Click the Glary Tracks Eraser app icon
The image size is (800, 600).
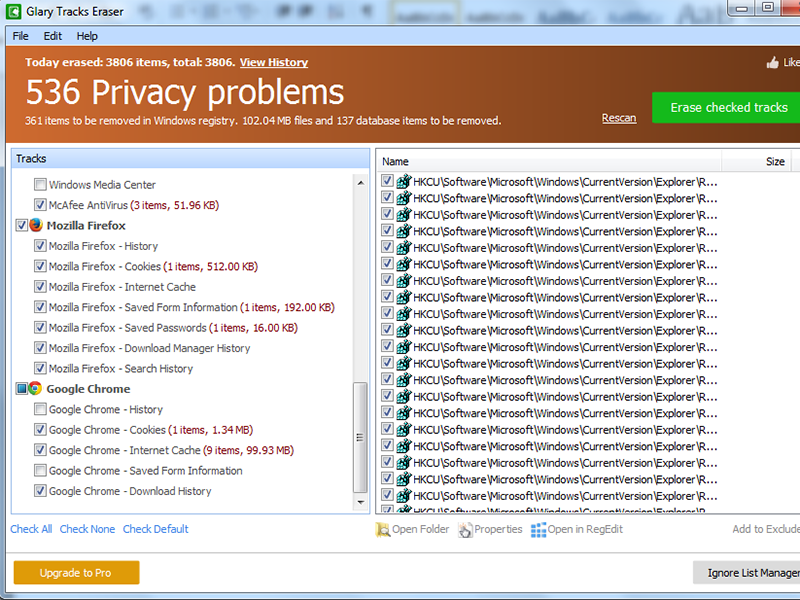pyautogui.click(x=13, y=11)
